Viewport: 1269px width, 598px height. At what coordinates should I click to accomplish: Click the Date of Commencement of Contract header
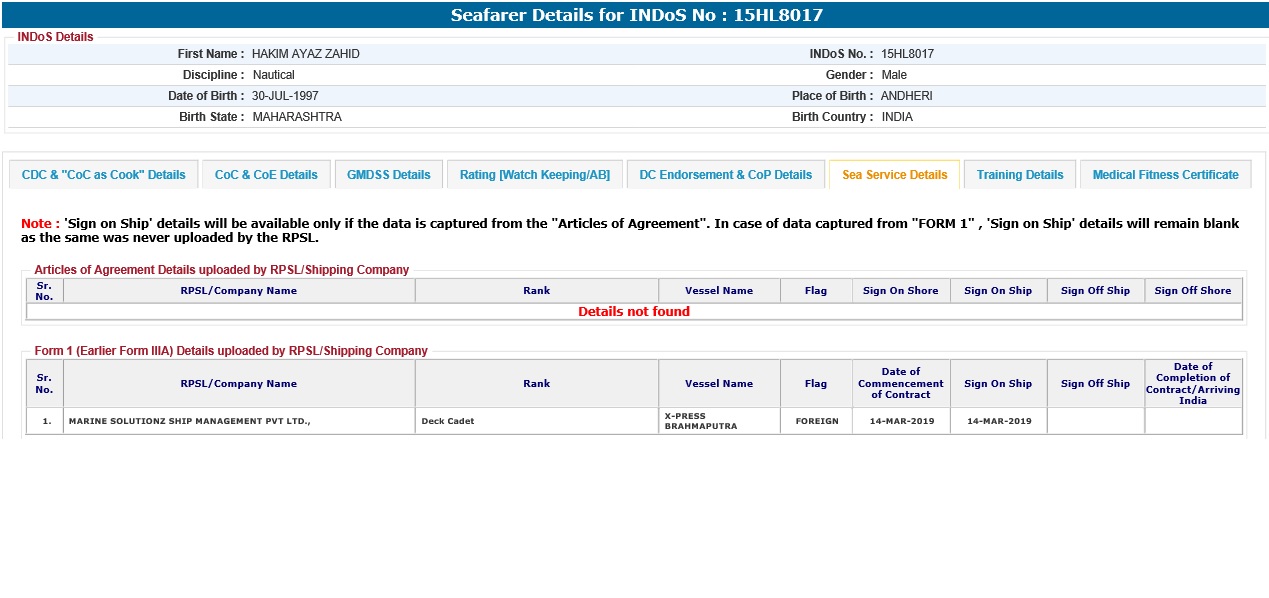click(900, 383)
